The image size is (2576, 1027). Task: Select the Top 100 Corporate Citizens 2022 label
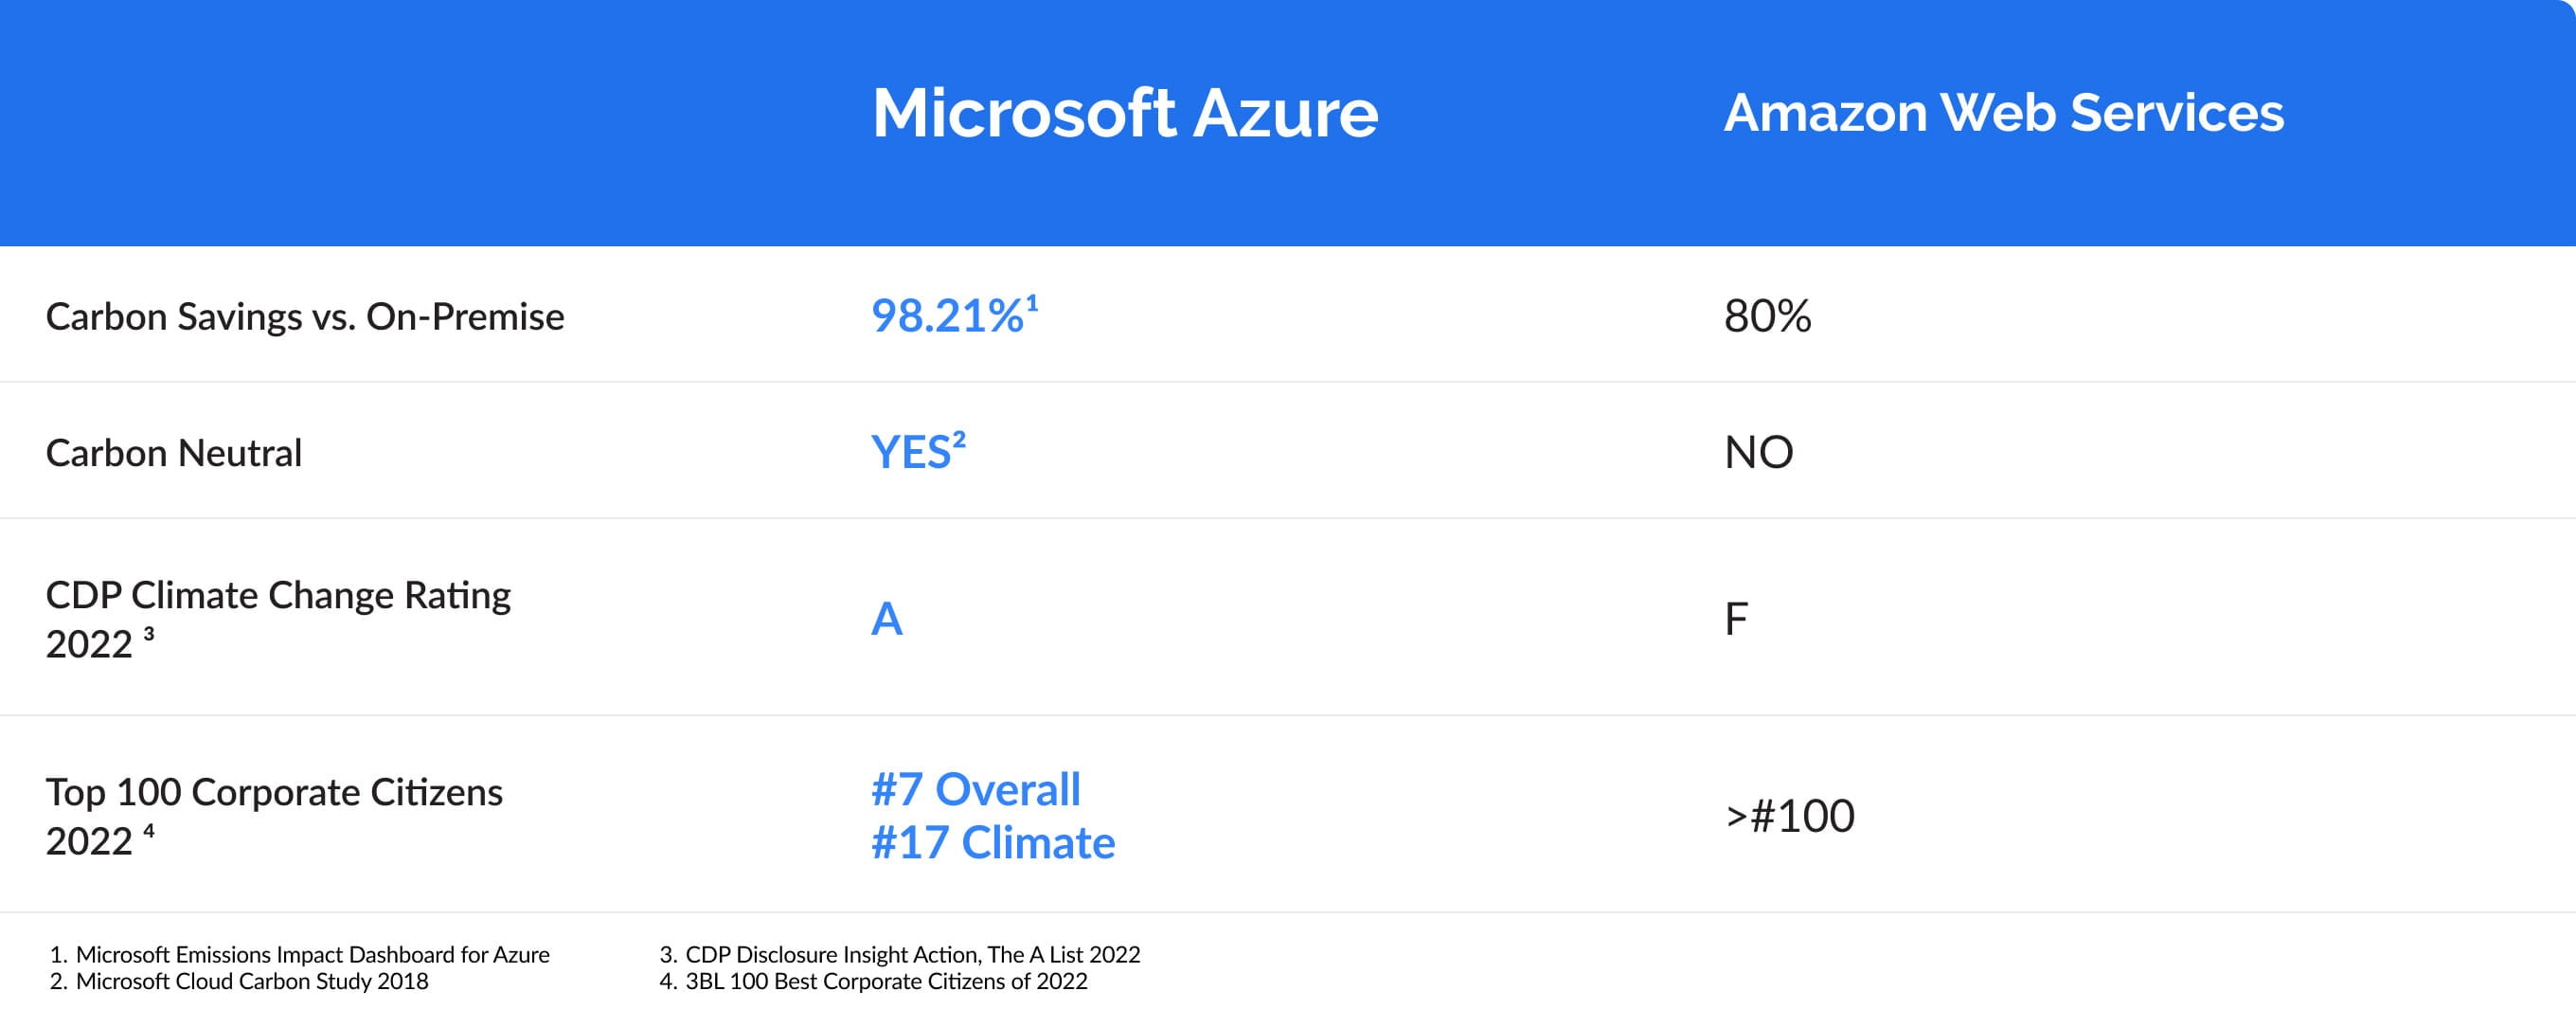pos(274,816)
